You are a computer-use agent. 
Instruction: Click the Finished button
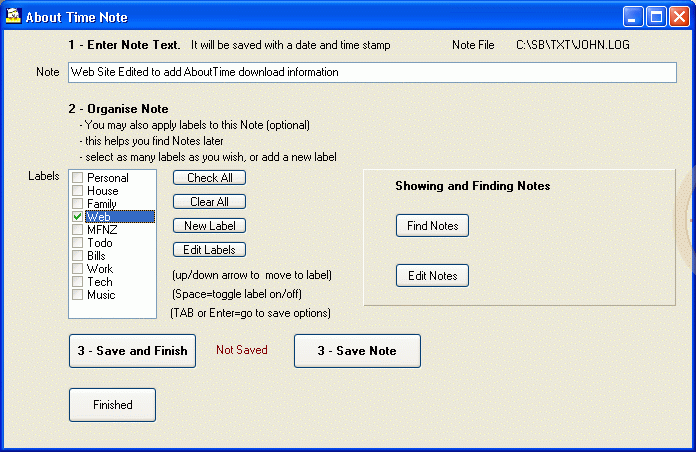112,405
